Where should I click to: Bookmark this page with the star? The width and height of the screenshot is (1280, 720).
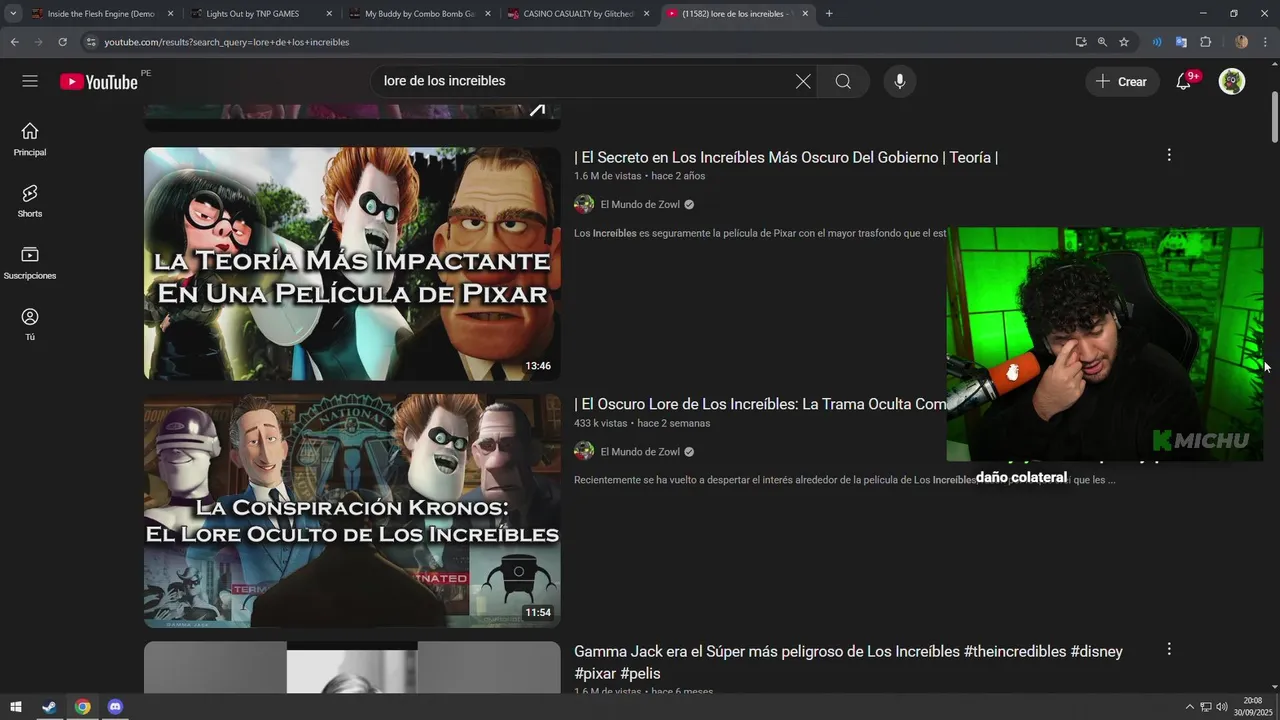point(1124,42)
